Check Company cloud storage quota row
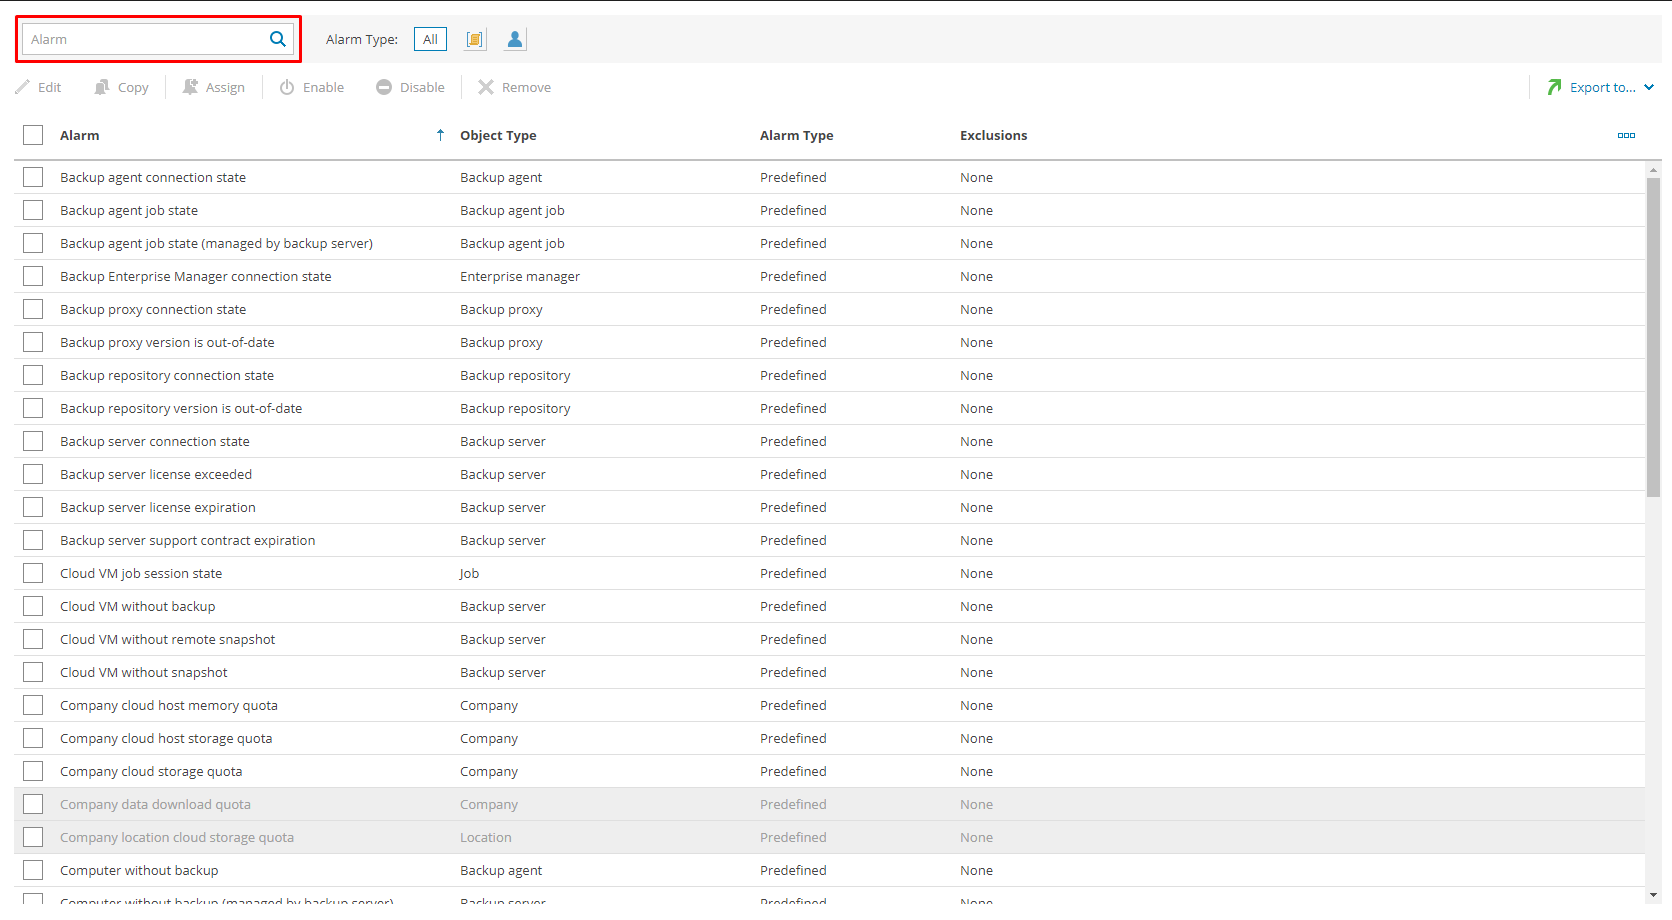The image size is (1672, 920). point(33,771)
